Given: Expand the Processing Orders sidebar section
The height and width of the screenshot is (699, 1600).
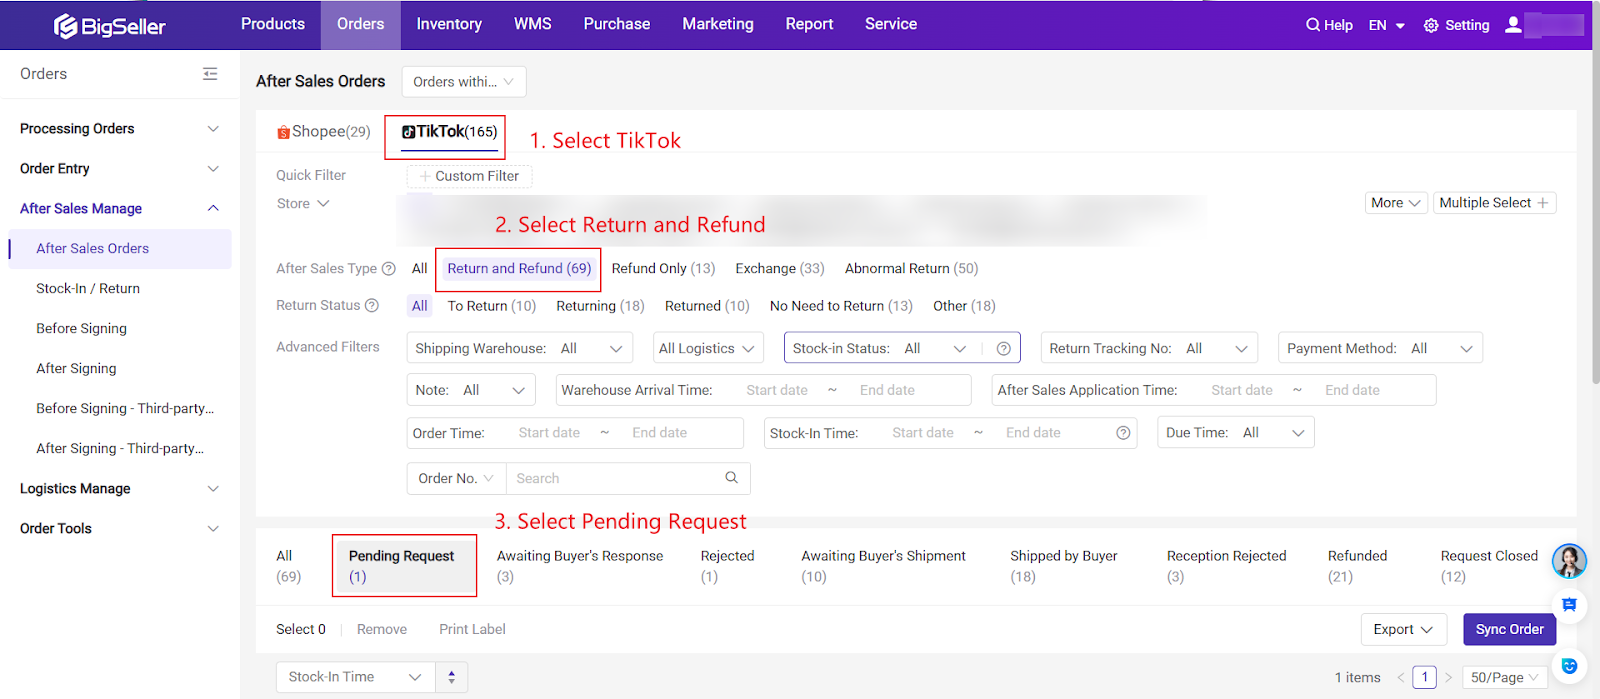Looking at the screenshot, I should click(x=120, y=129).
